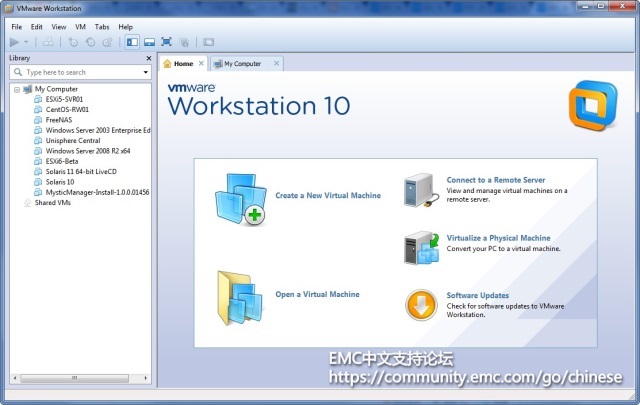Click the Software Updates link
This screenshot has height=405, width=640.
pyautogui.click(x=478, y=296)
